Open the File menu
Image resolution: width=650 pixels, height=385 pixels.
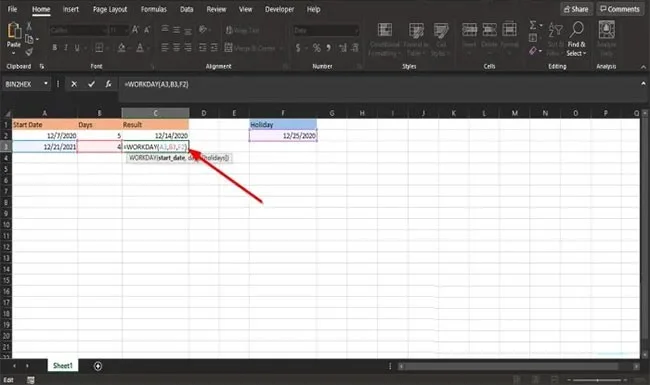[x=12, y=9]
